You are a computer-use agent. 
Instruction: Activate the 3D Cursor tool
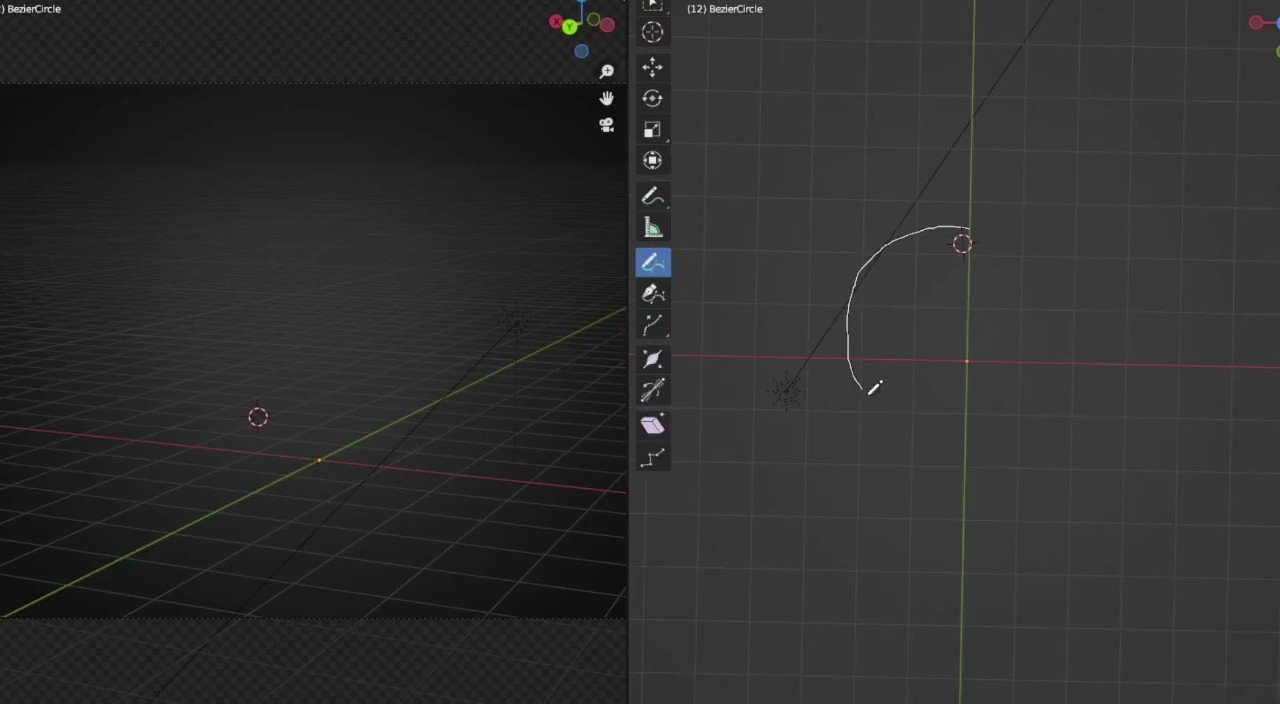pos(652,32)
